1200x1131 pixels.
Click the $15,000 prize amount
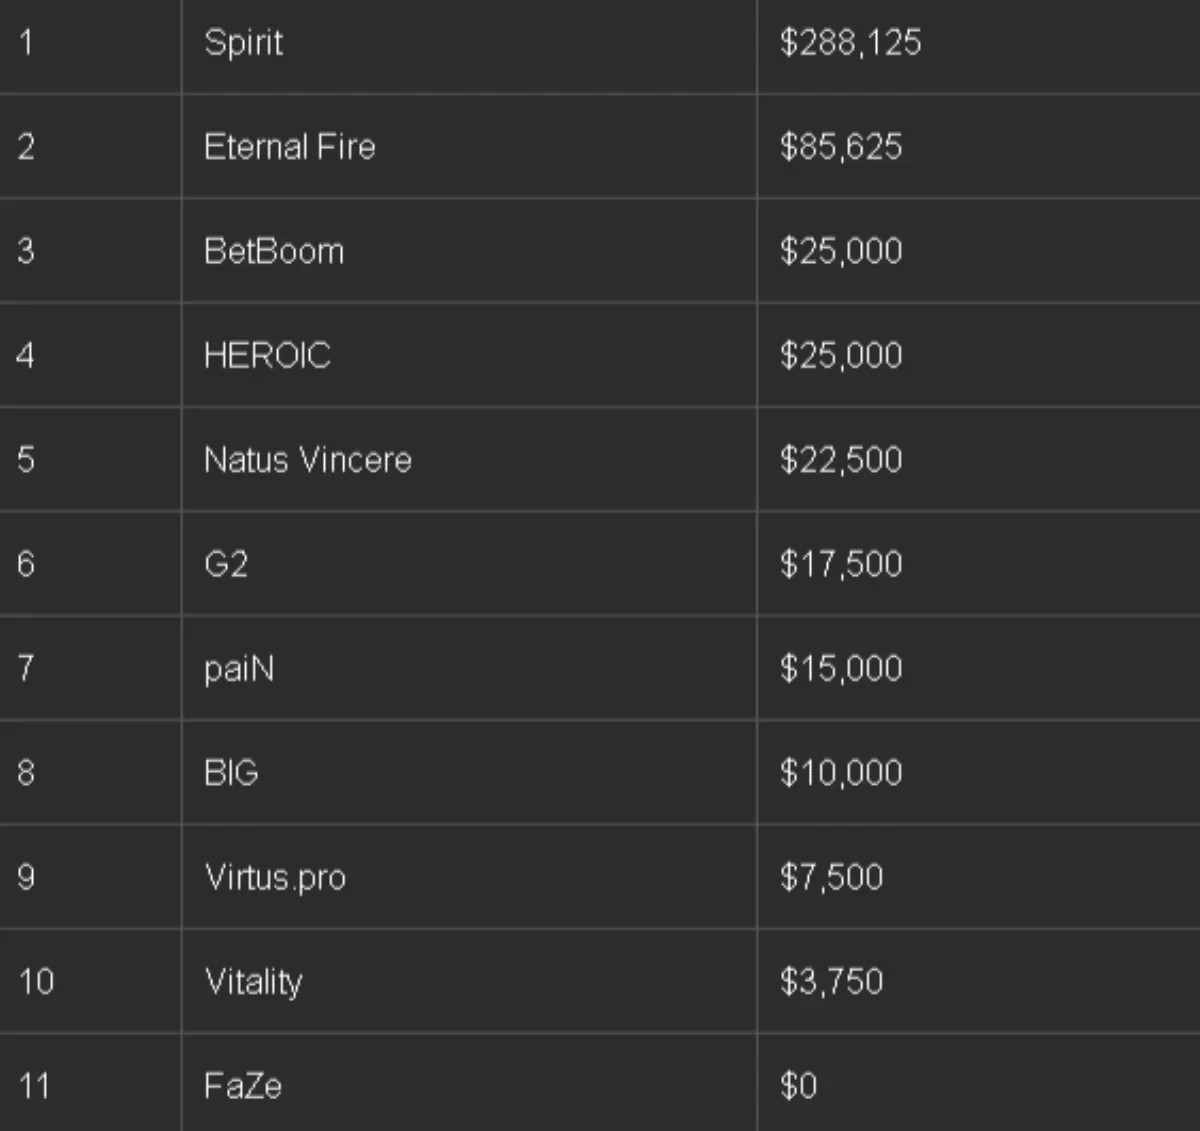(841, 668)
